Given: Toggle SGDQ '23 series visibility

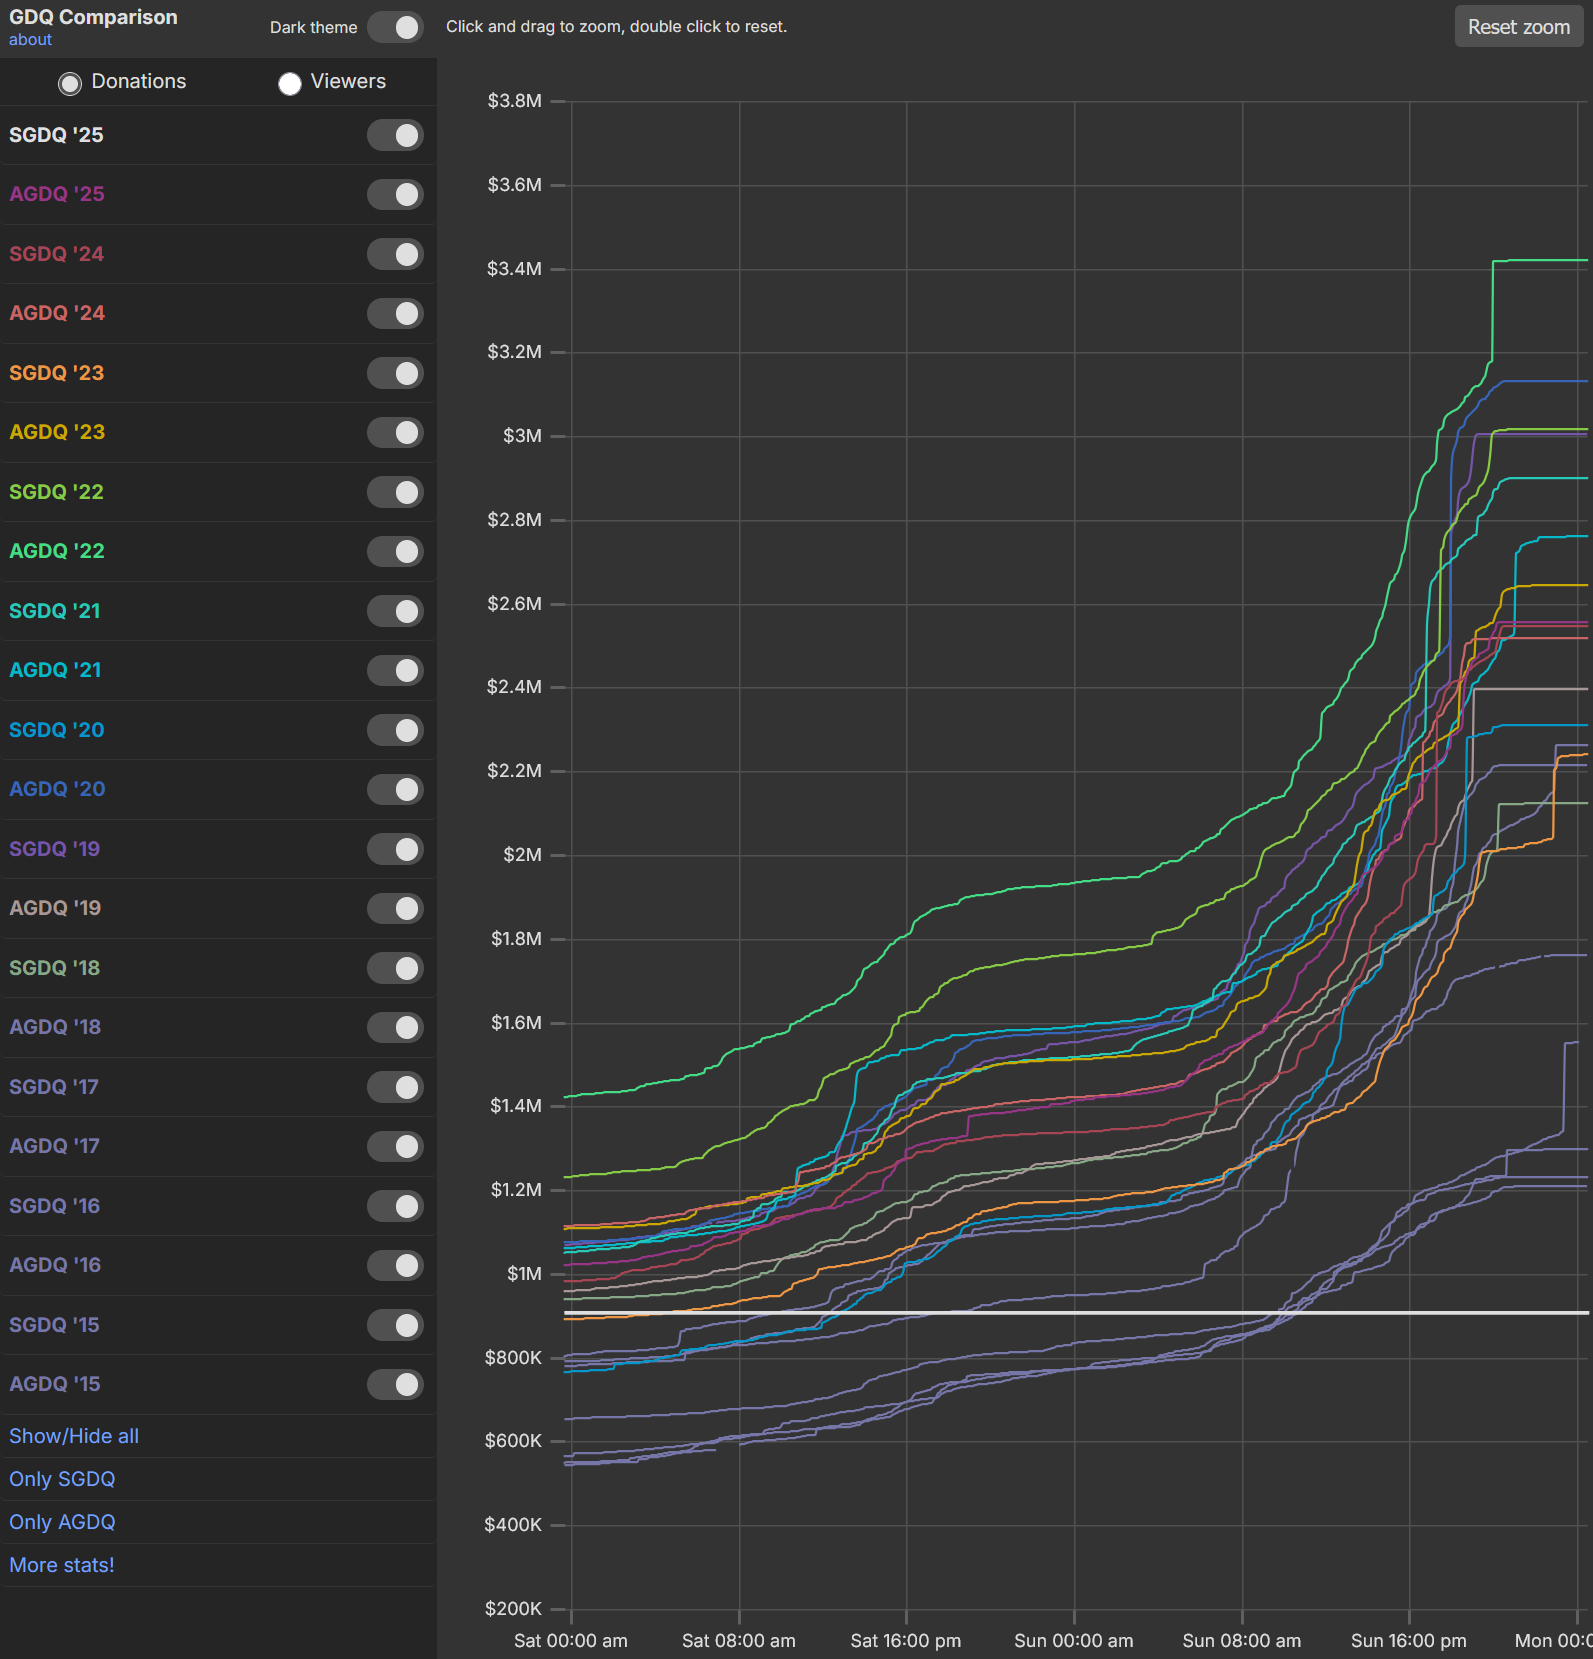Looking at the screenshot, I should point(395,373).
